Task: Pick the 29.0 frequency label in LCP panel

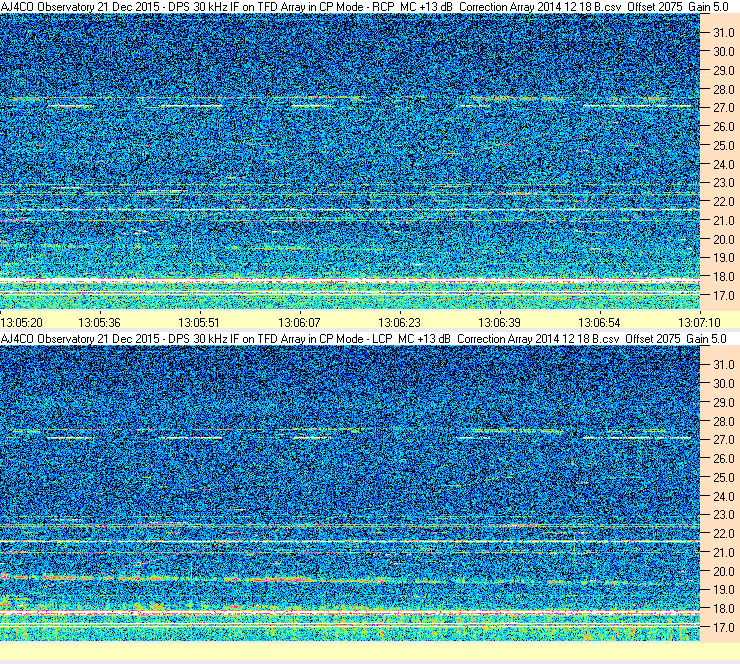Action: [723, 403]
